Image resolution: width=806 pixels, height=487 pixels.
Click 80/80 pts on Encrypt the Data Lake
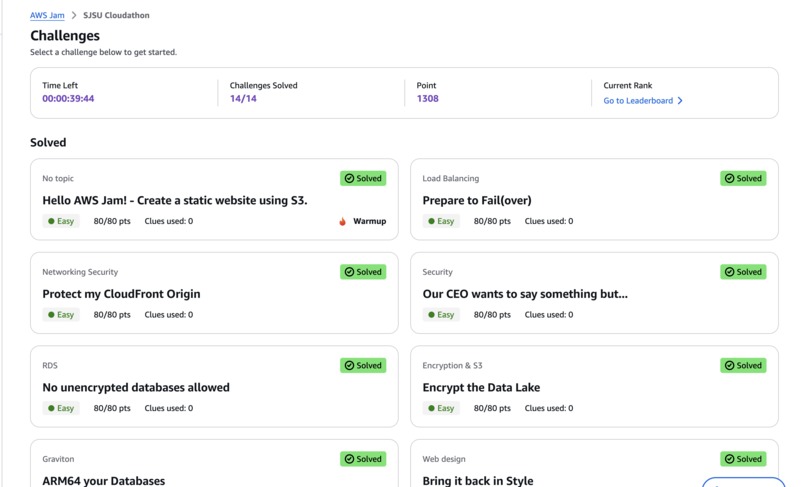click(492, 408)
